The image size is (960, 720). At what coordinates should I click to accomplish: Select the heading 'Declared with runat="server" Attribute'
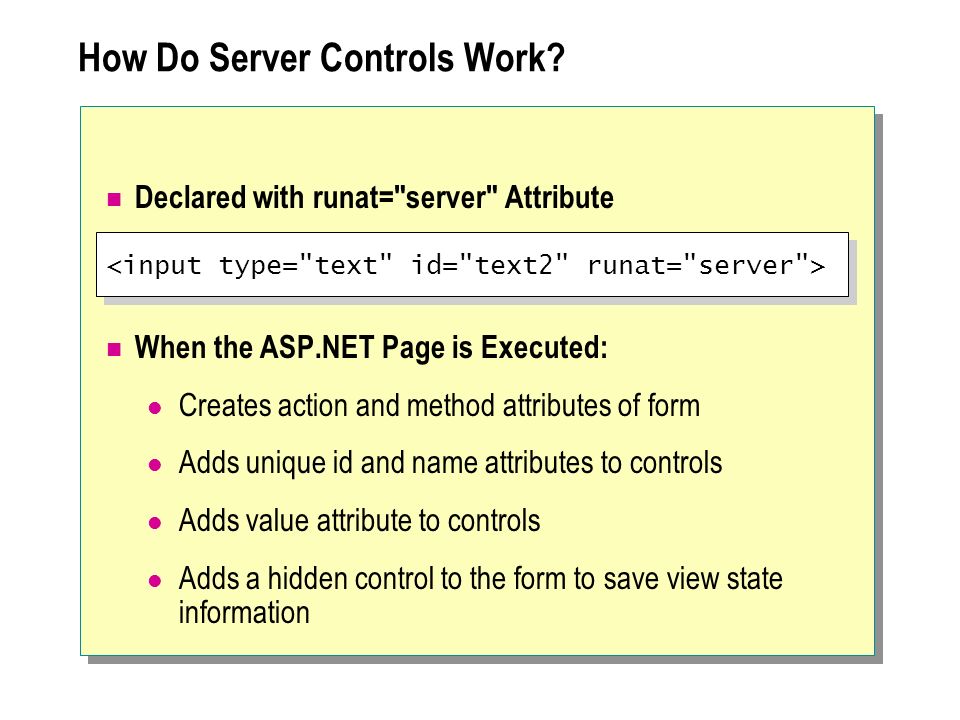pos(374,198)
